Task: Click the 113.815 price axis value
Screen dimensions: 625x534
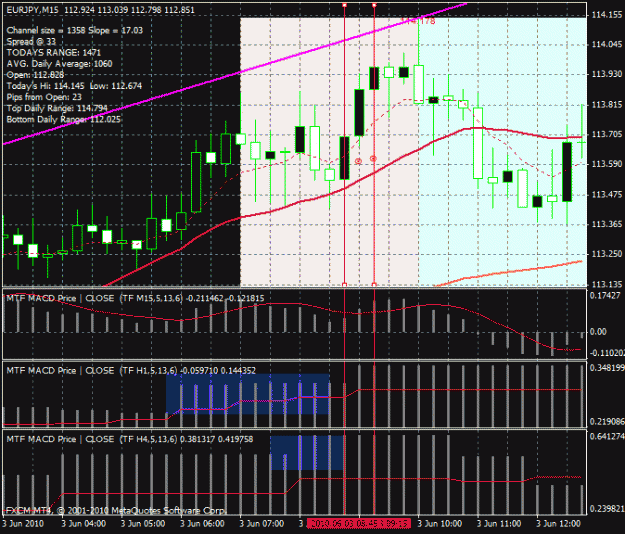Action: (607, 104)
